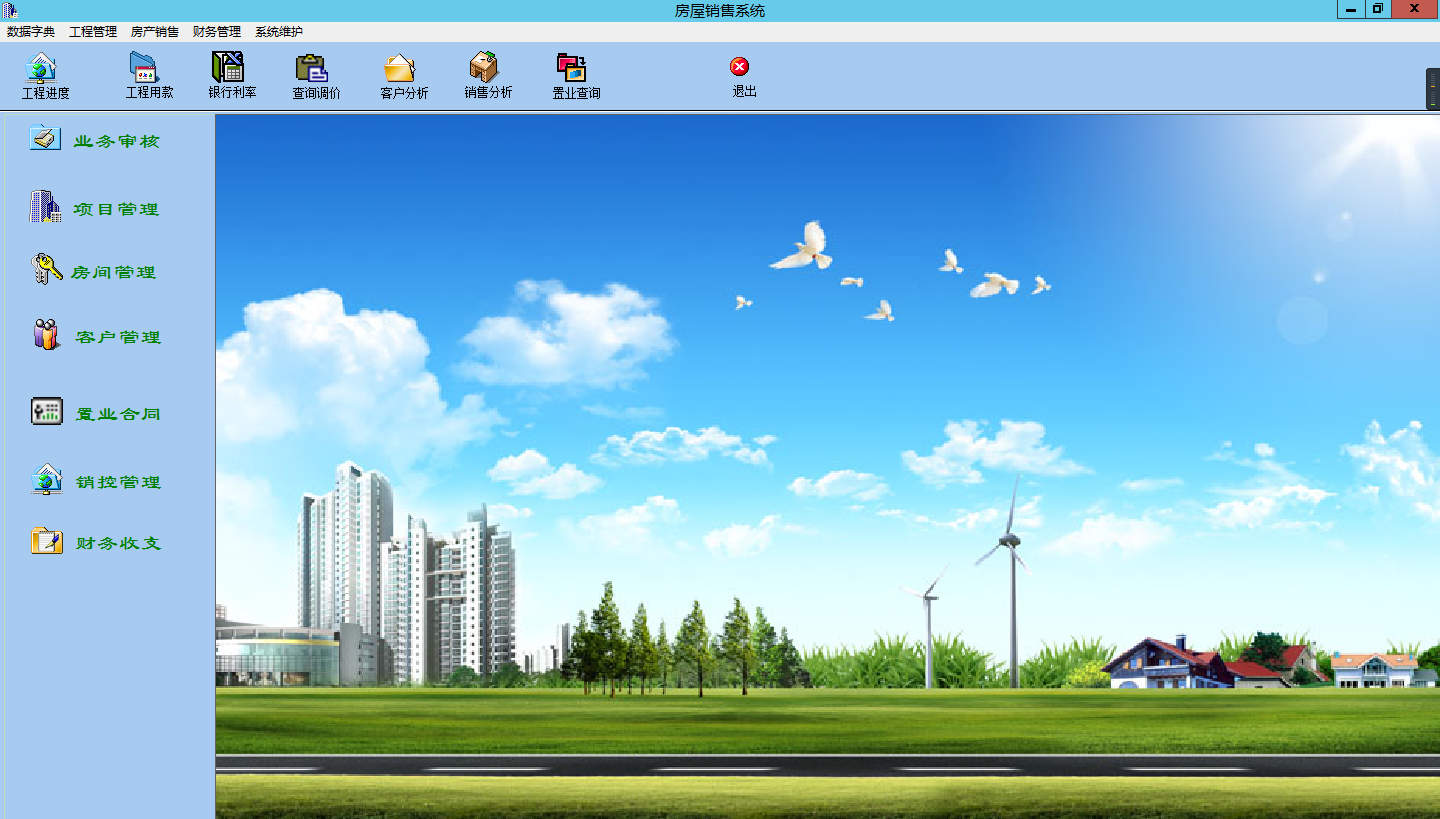Open the 工程进度 toolbar icon

point(41,67)
